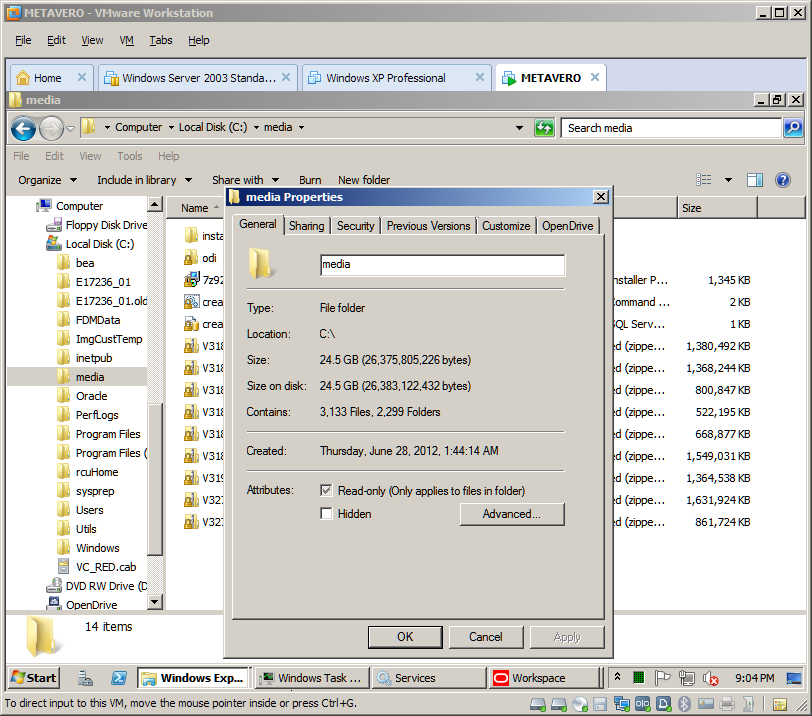Click the navigation pane scroll down arrow

click(x=155, y=602)
